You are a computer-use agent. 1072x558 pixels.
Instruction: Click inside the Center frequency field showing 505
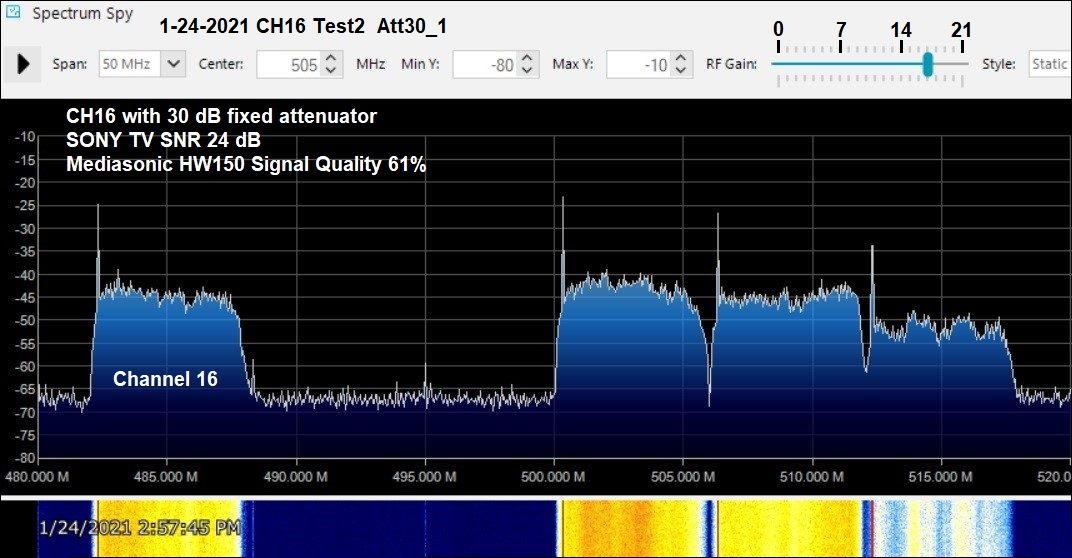[x=290, y=65]
